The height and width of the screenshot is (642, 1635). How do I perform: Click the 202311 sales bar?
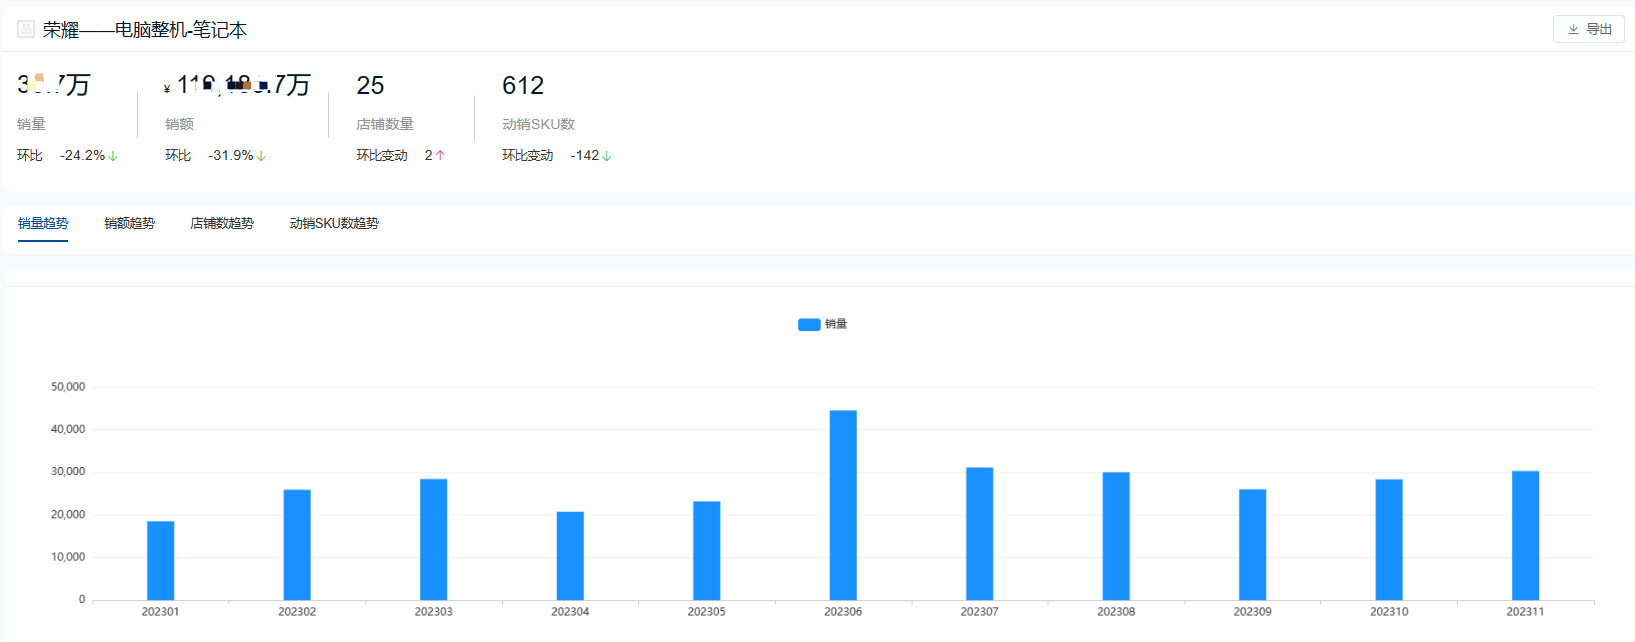pos(1525,535)
